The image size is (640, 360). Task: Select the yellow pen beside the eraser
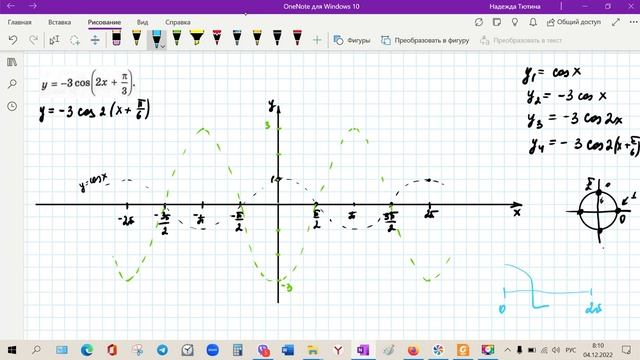(136, 38)
